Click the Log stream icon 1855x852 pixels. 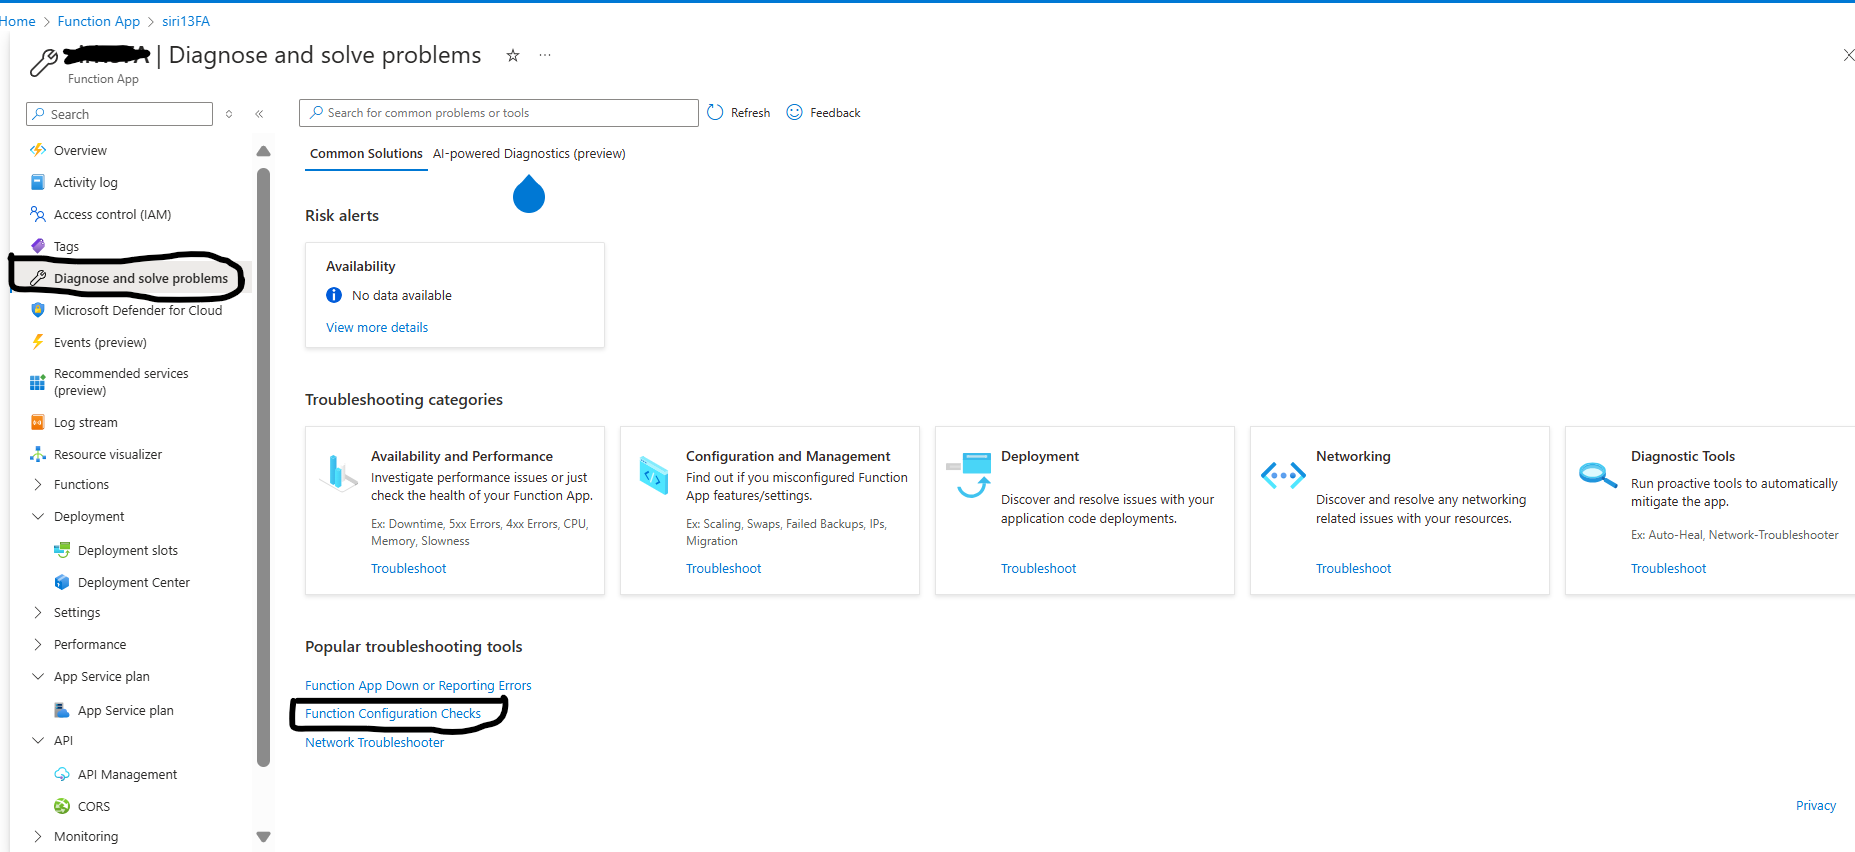point(38,422)
